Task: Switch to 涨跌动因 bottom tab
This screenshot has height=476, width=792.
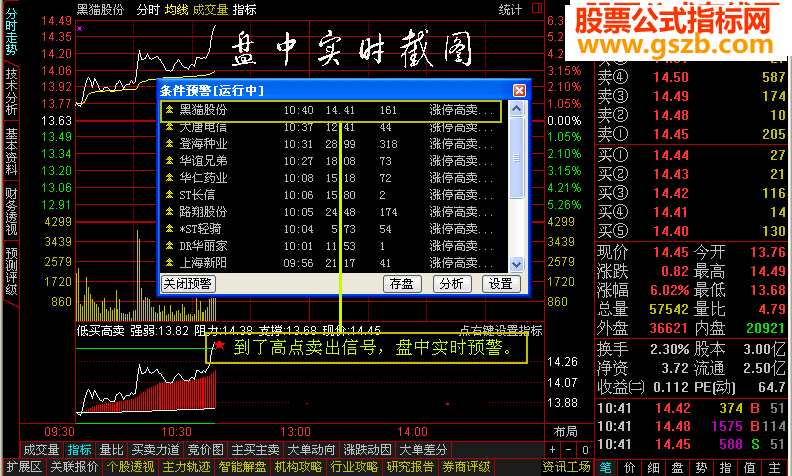Action: click(367, 450)
